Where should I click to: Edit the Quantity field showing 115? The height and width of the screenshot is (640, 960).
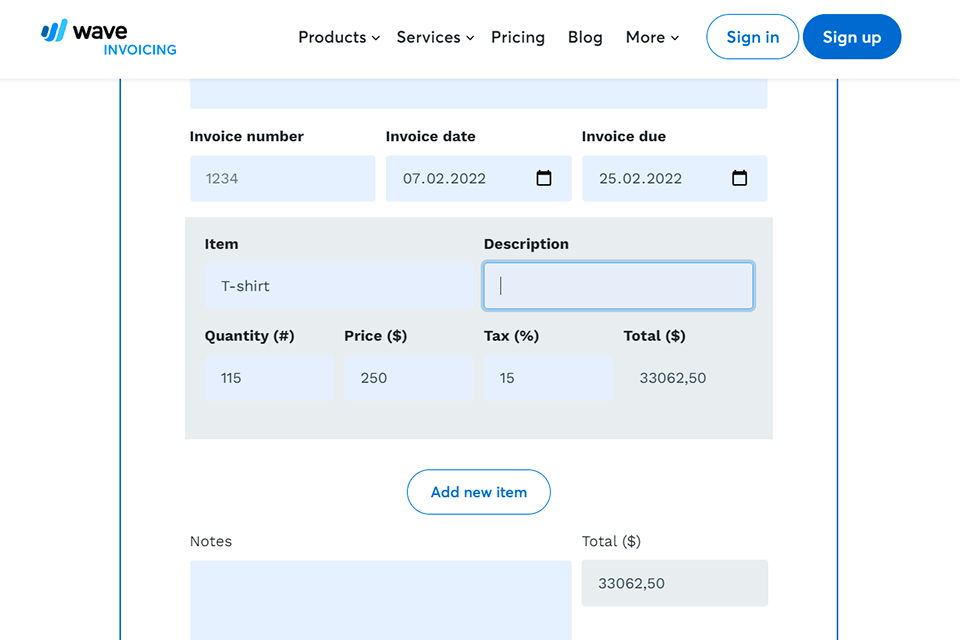269,378
